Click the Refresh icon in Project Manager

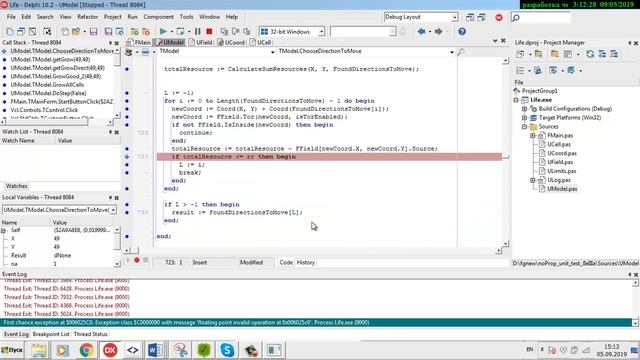point(590,54)
